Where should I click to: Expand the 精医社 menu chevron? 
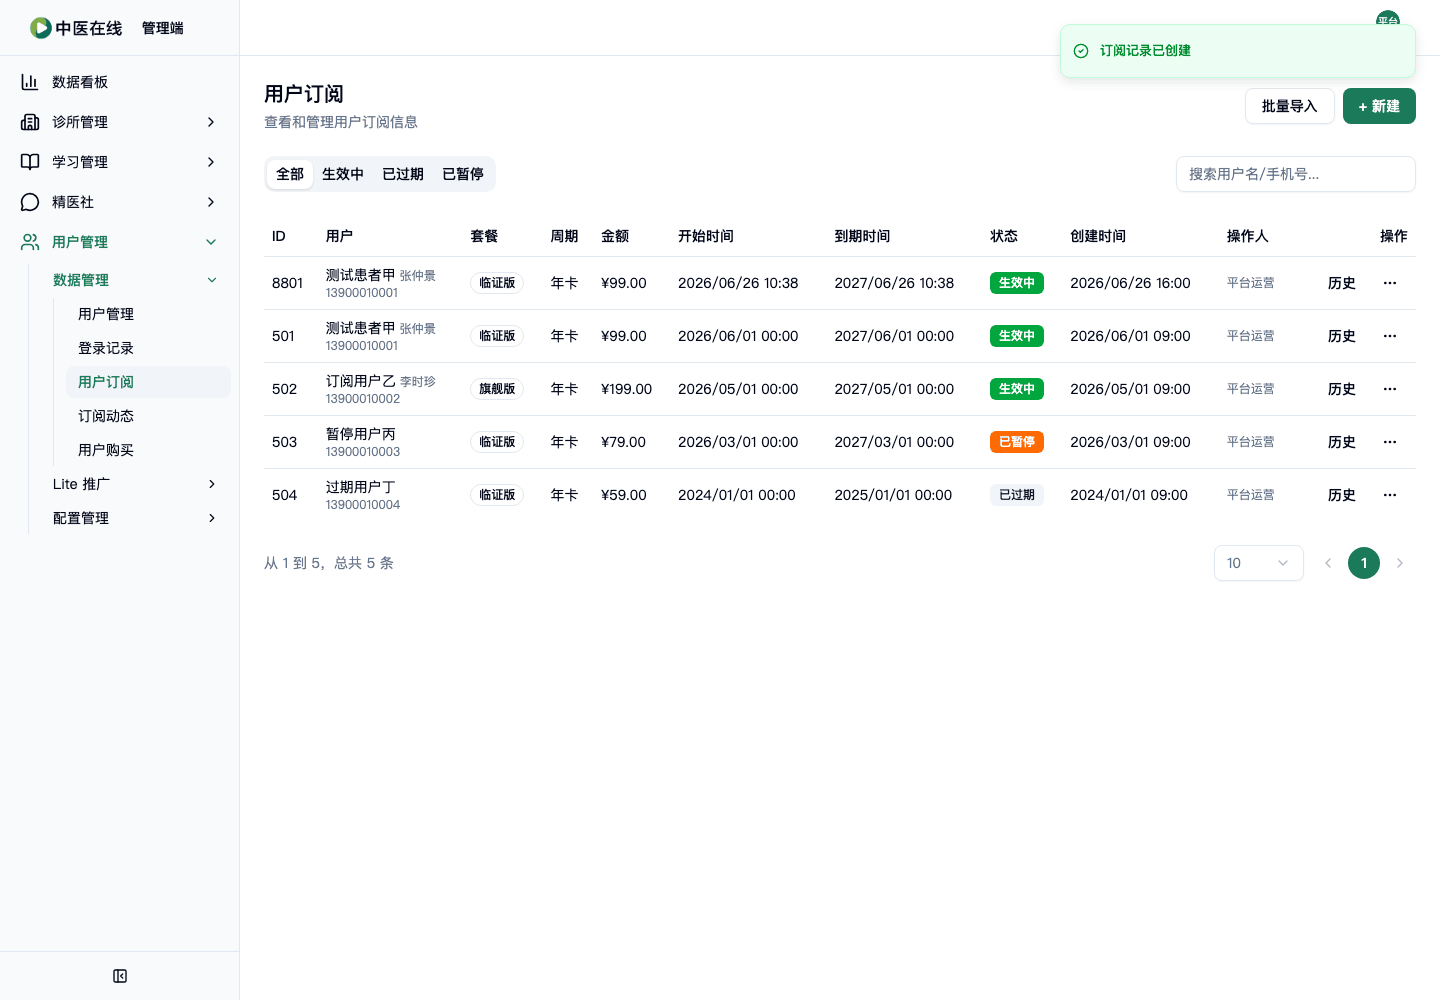tap(211, 202)
